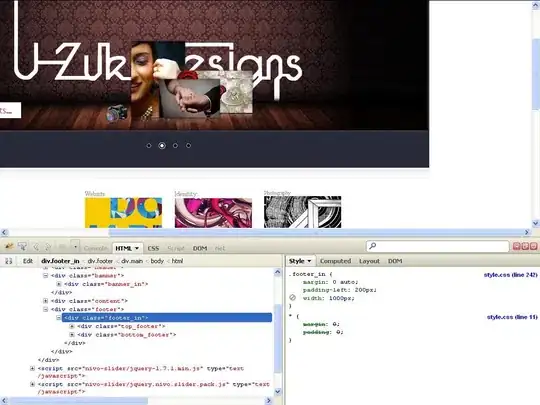This screenshot has height=405, width=540.
Task: Open the Style side panel dropdown
Action: [x=309, y=261]
